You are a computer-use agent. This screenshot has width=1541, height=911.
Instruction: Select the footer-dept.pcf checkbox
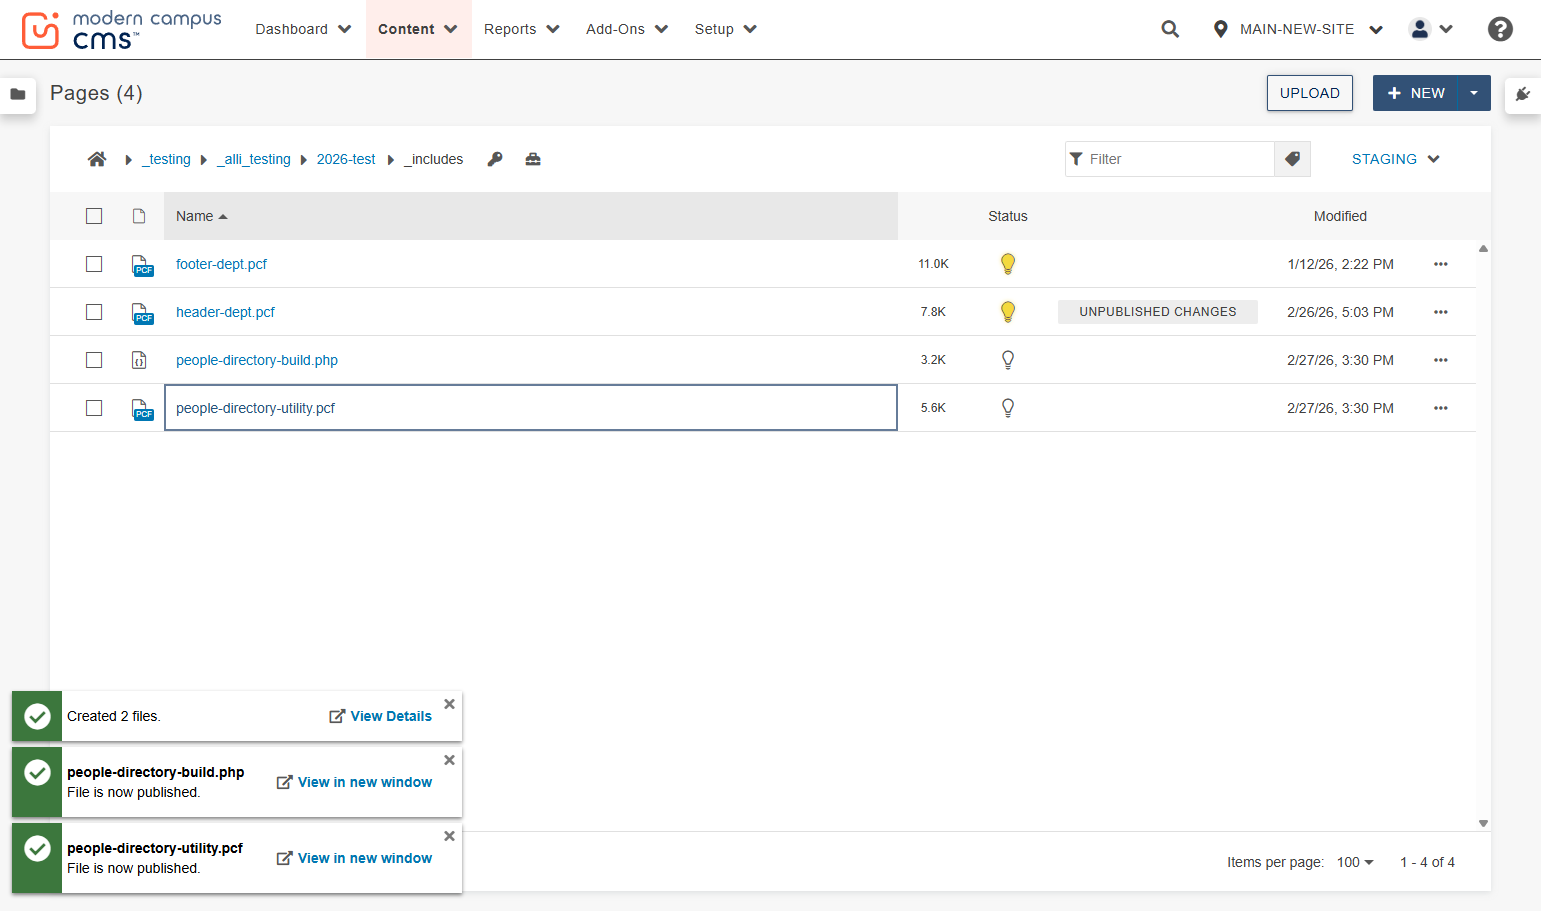(x=94, y=264)
